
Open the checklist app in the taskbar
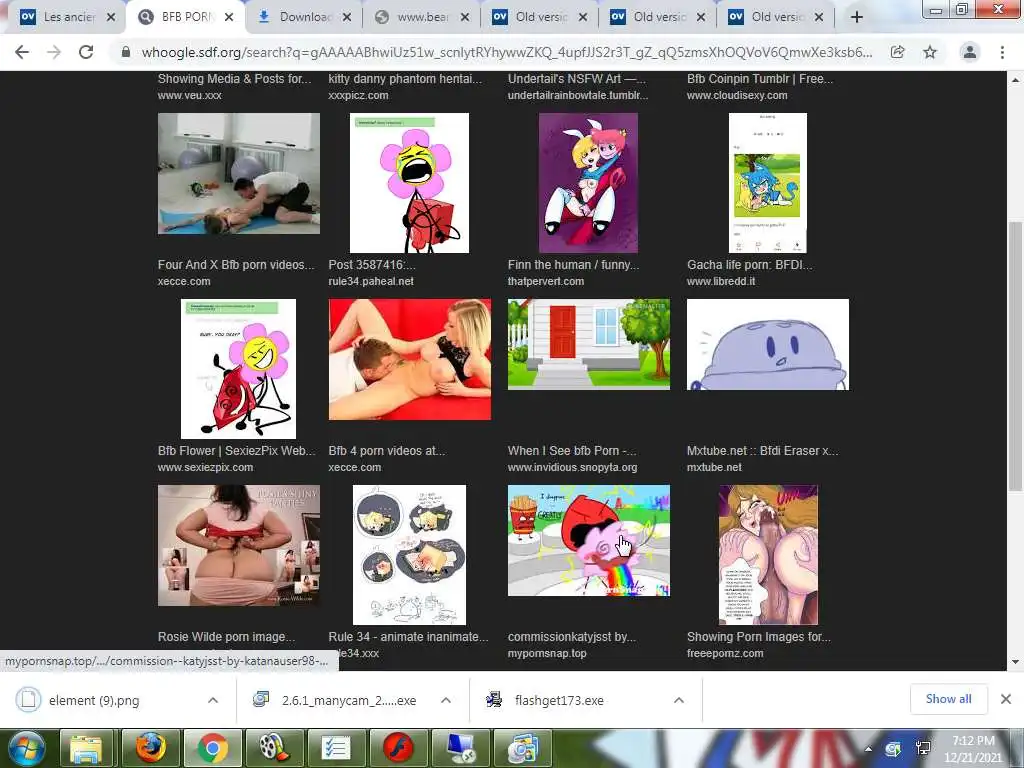coord(336,748)
